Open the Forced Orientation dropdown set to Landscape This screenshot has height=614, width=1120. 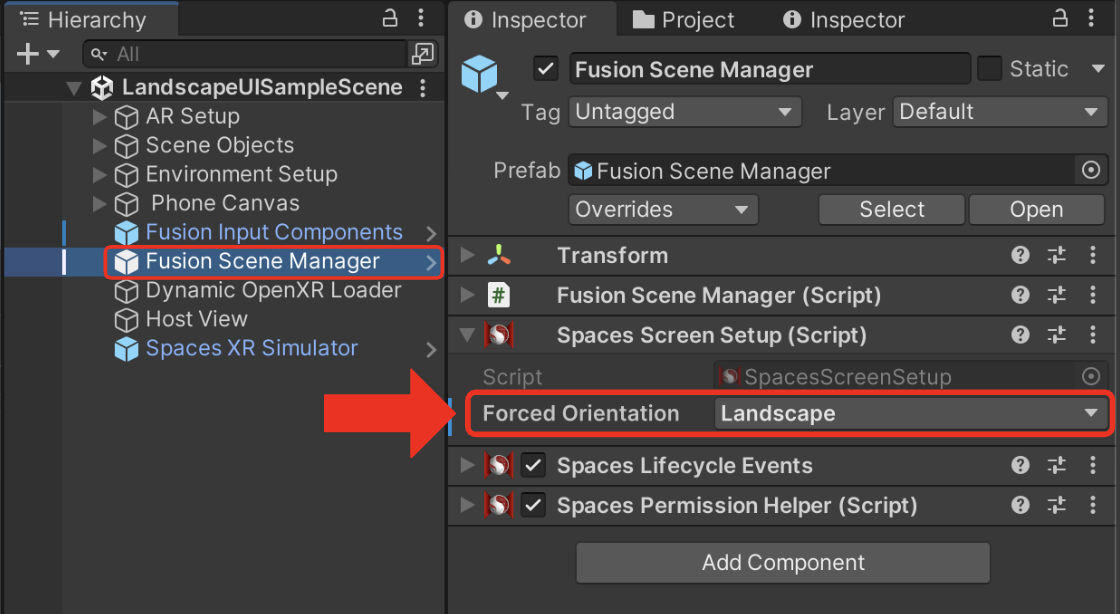(911, 413)
